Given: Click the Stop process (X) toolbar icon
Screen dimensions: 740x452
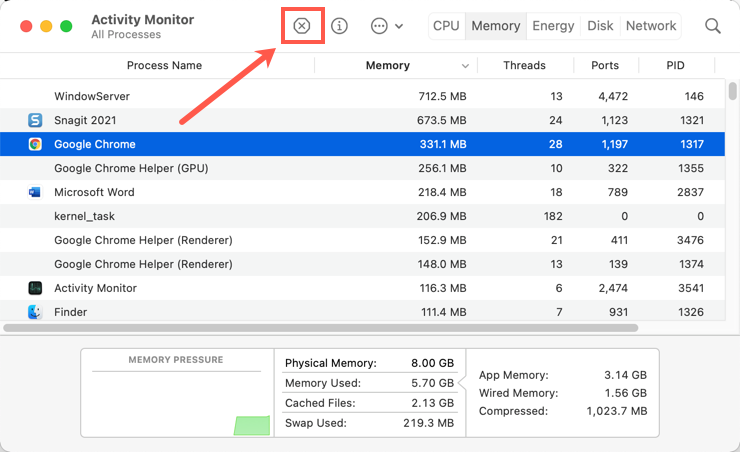Looking at the screenshot, I should coord(302,25).
